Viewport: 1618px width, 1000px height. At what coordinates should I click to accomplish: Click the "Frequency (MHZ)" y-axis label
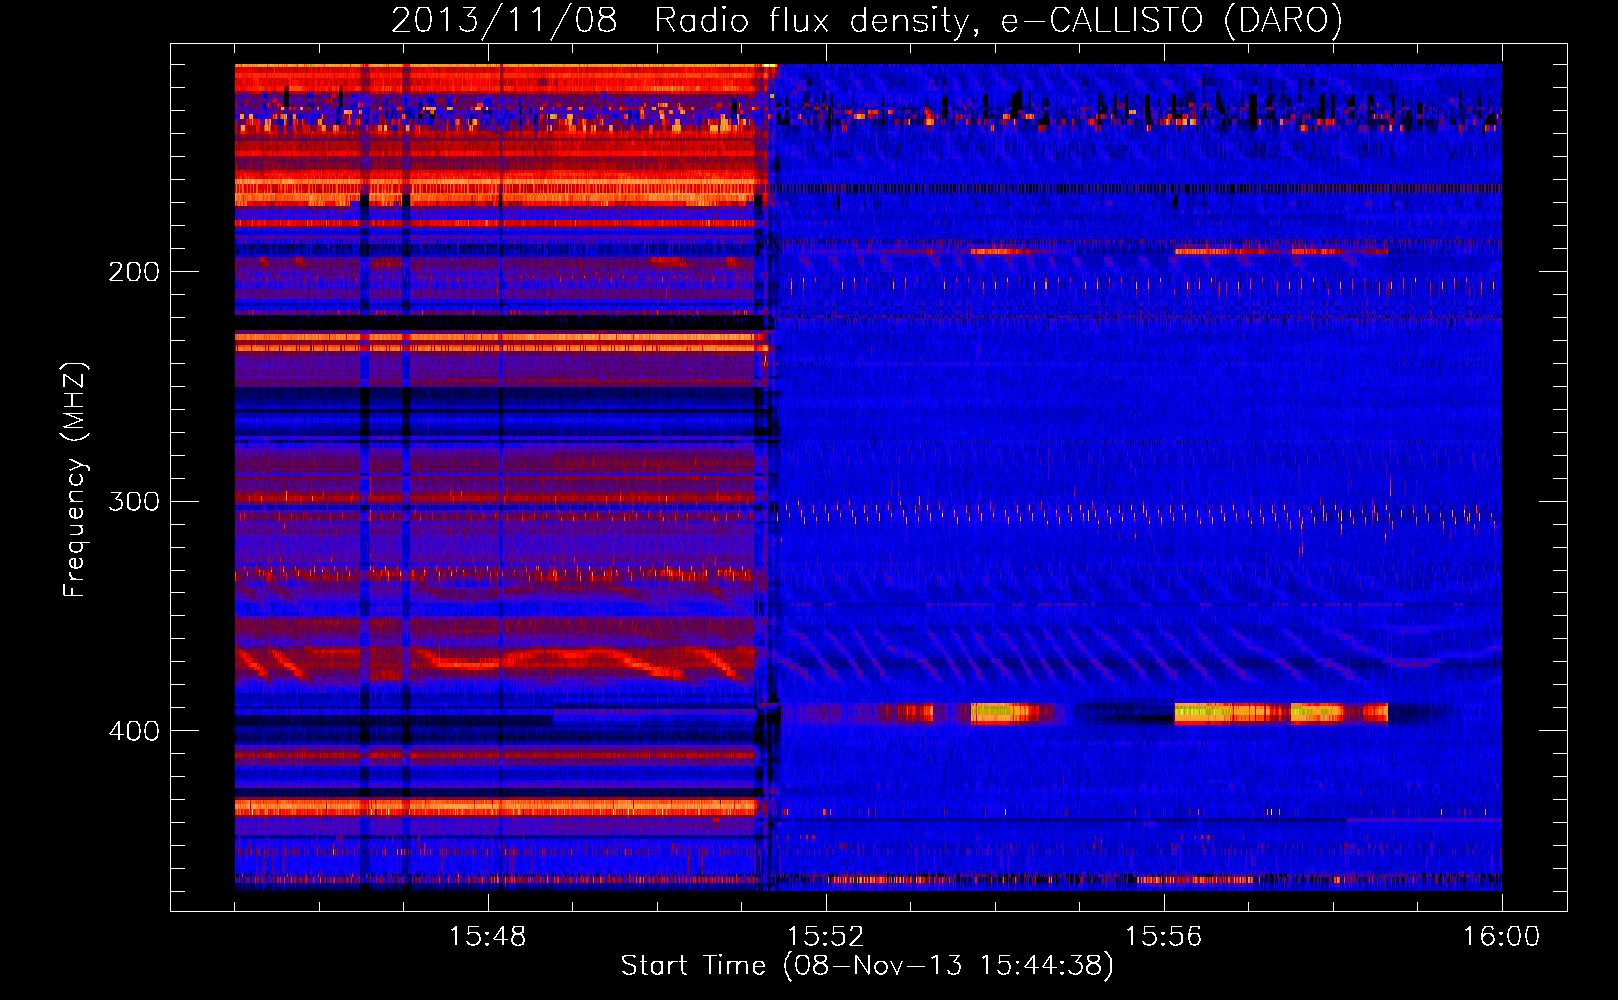[75, 480]
